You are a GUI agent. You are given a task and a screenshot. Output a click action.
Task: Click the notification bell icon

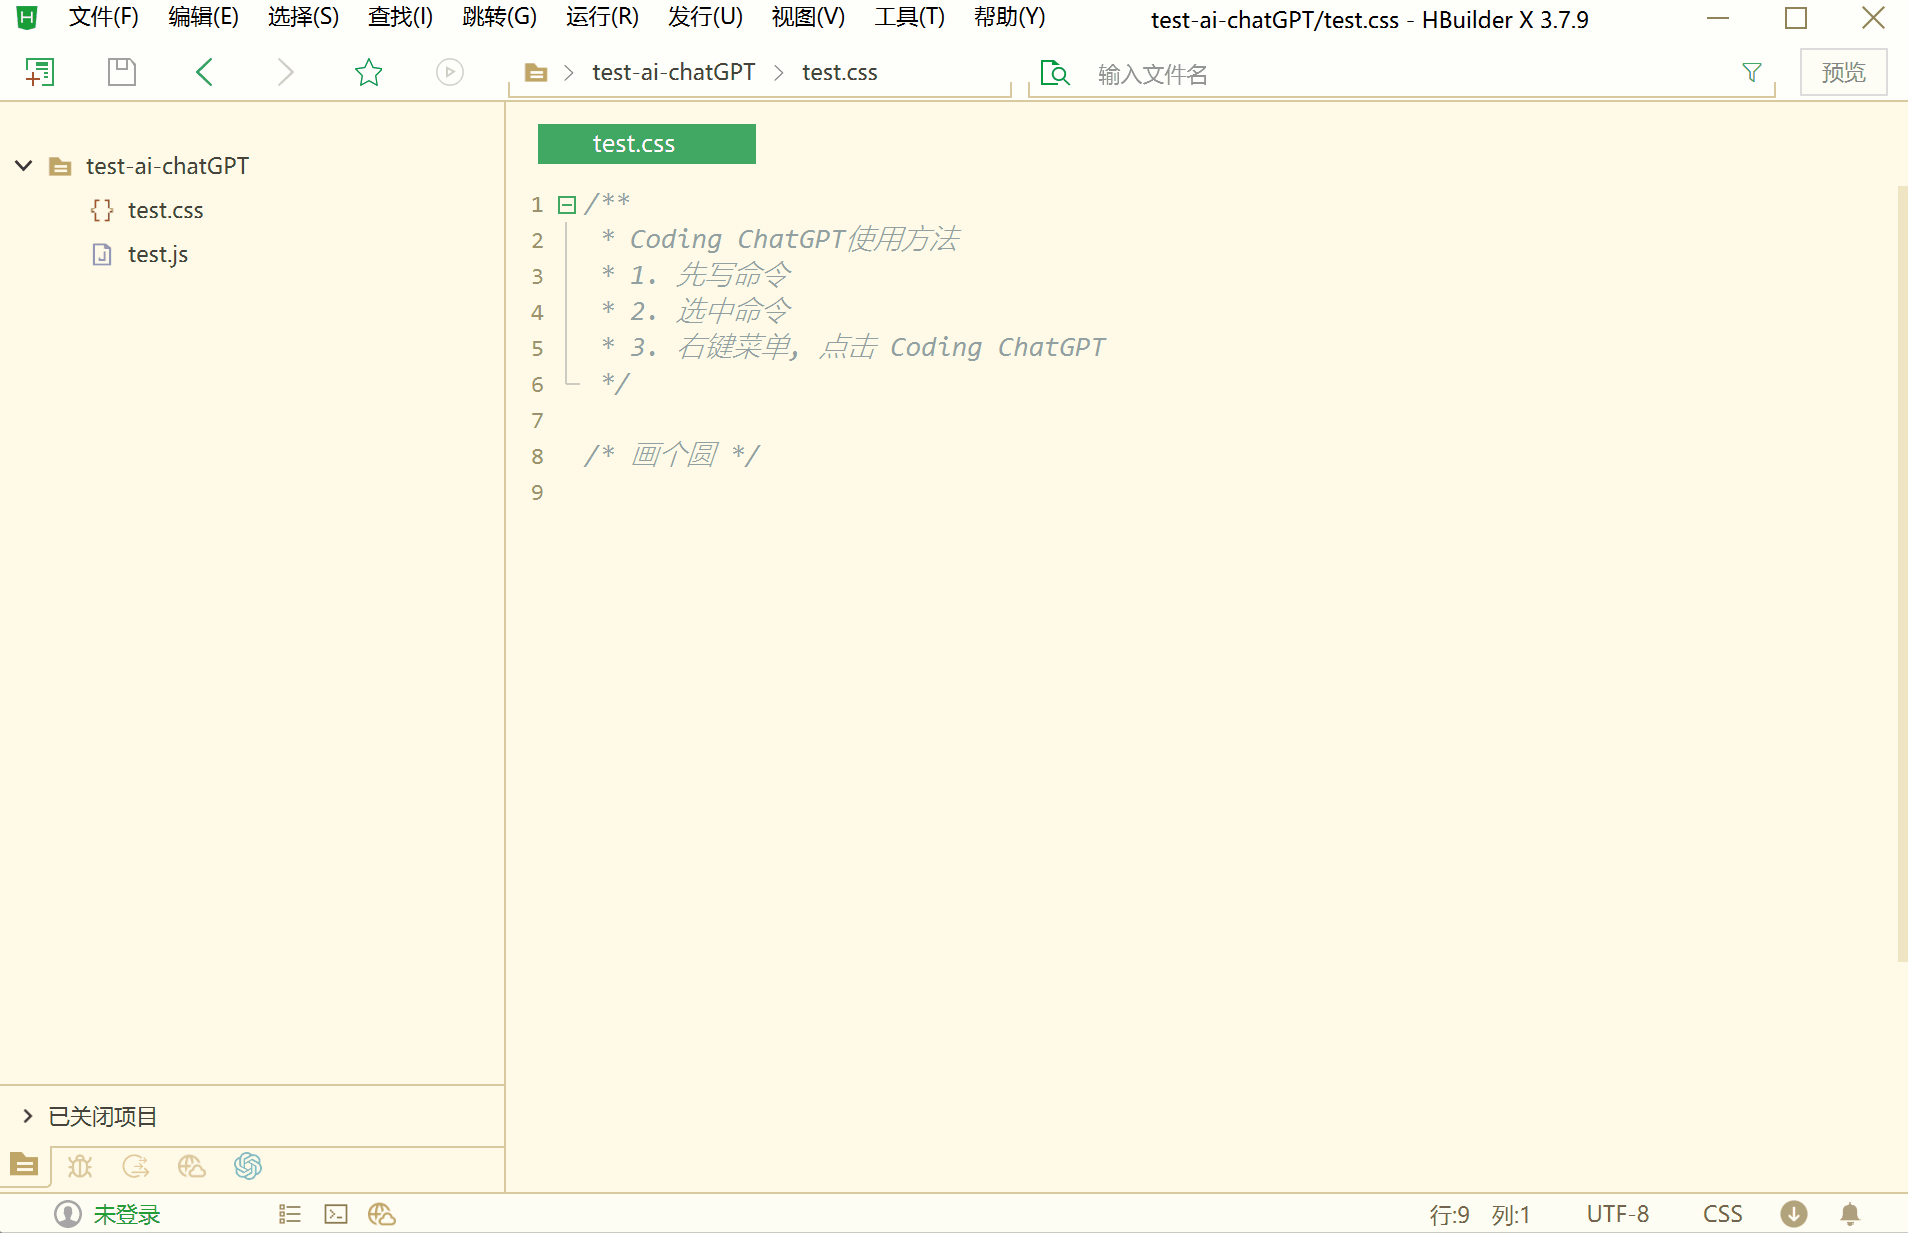(x=1850, y=1214)
